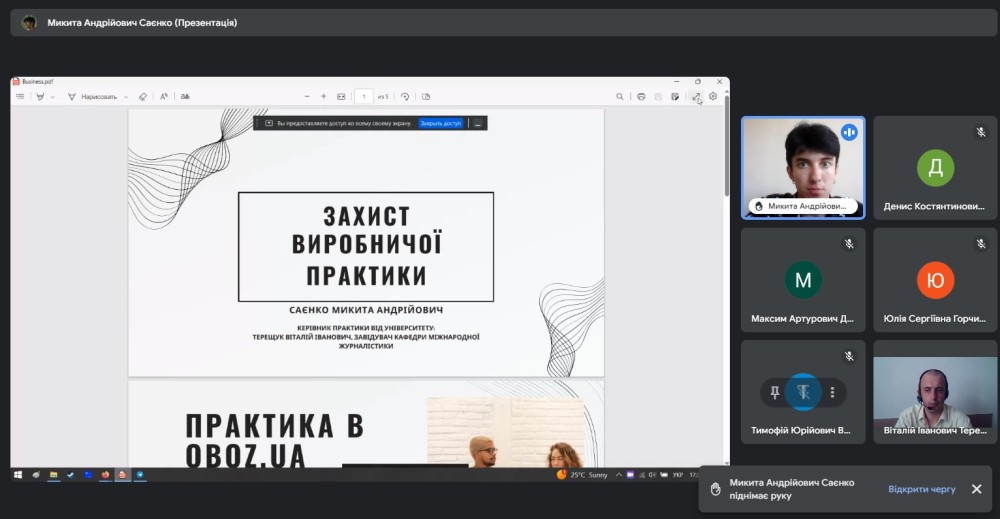
Task: Click the Відкрити чергу link
Action: [x=921, y=489]
